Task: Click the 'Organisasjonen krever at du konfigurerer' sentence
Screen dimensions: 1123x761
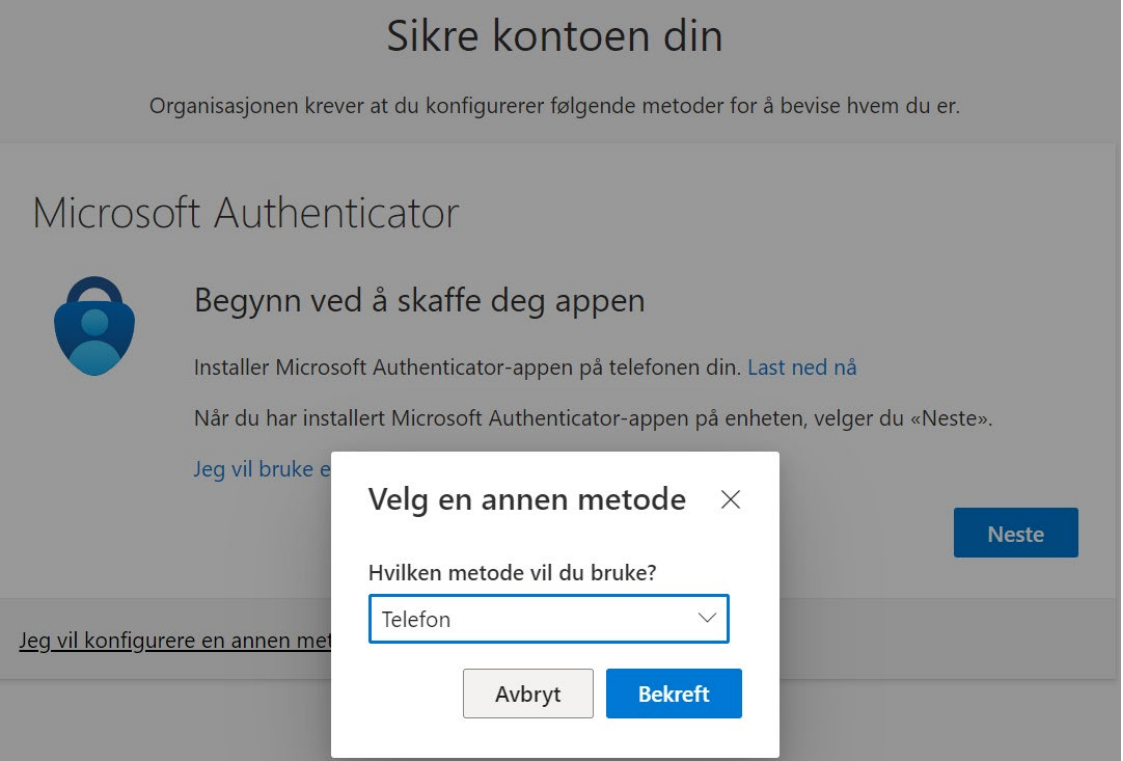Action: tap(554, 106)
